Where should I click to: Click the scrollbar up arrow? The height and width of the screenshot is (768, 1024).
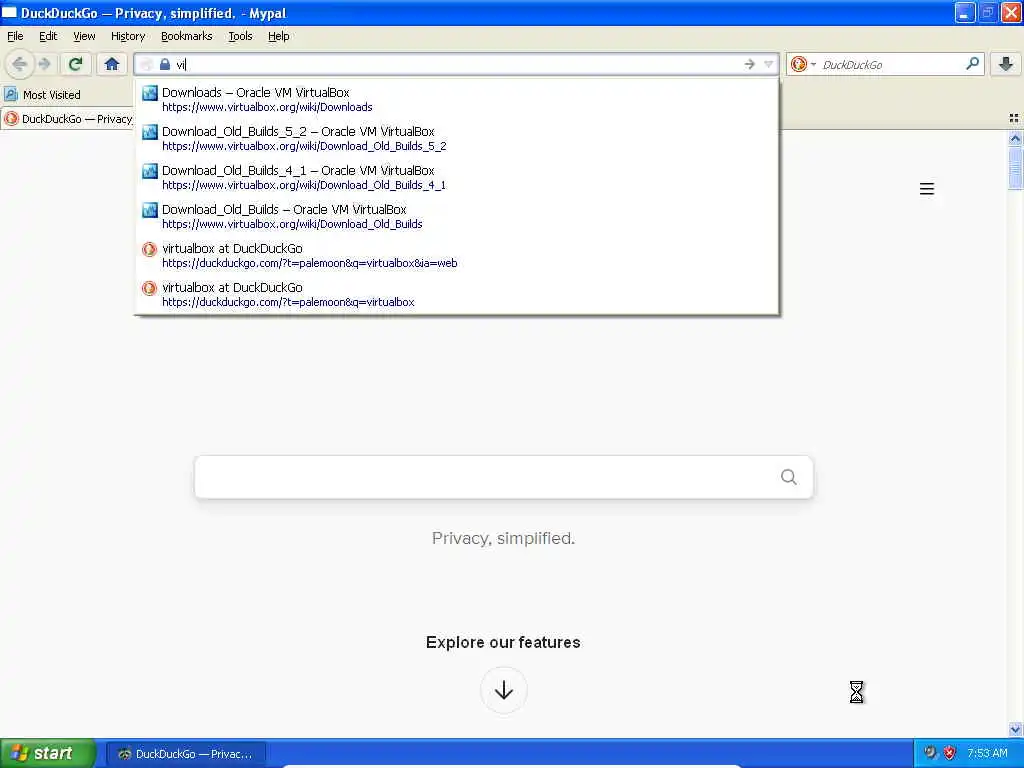tap(1015, 138)
